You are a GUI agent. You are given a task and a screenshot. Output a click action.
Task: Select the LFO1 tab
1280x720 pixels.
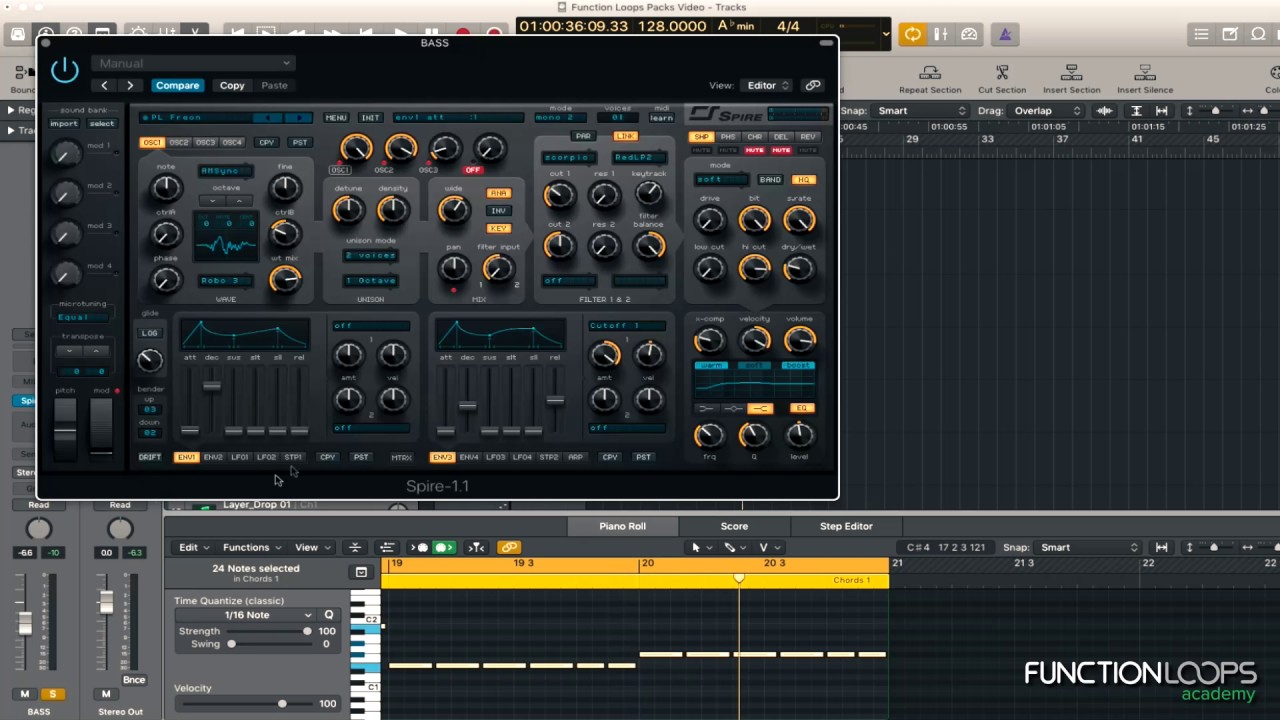[x=240, y=457]
